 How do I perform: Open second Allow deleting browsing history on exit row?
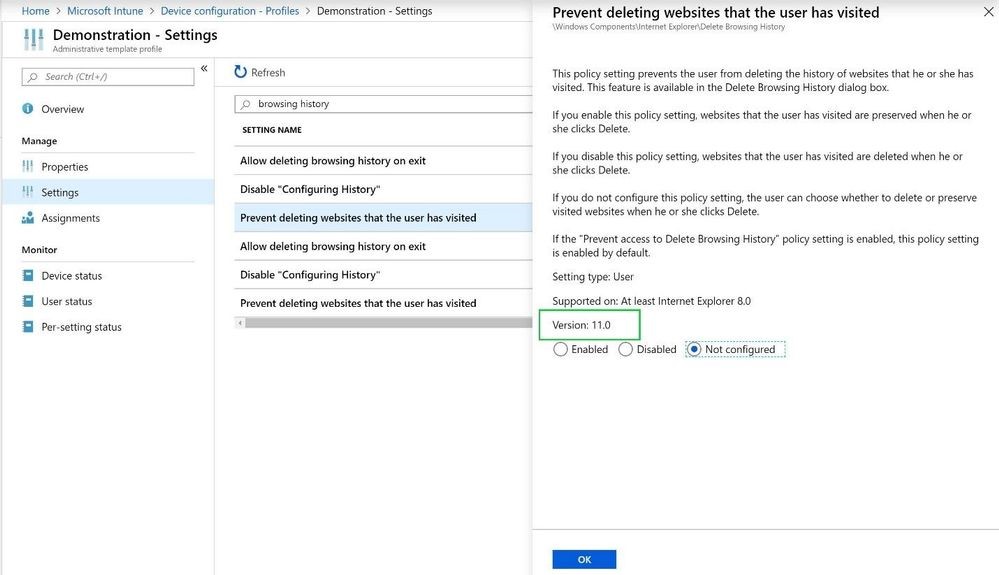point(384,246)
